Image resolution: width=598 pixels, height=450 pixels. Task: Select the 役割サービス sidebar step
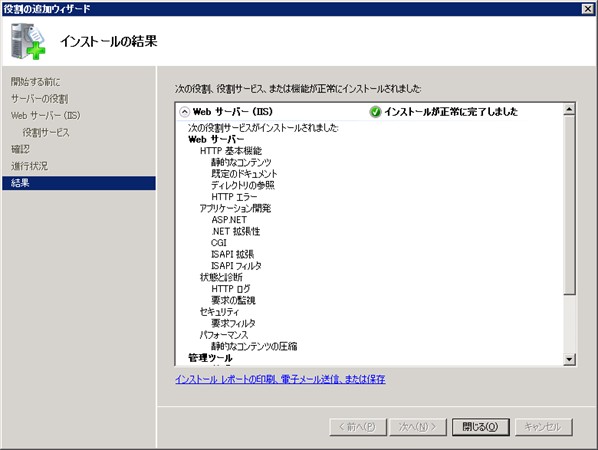click(x=46, y=132)
